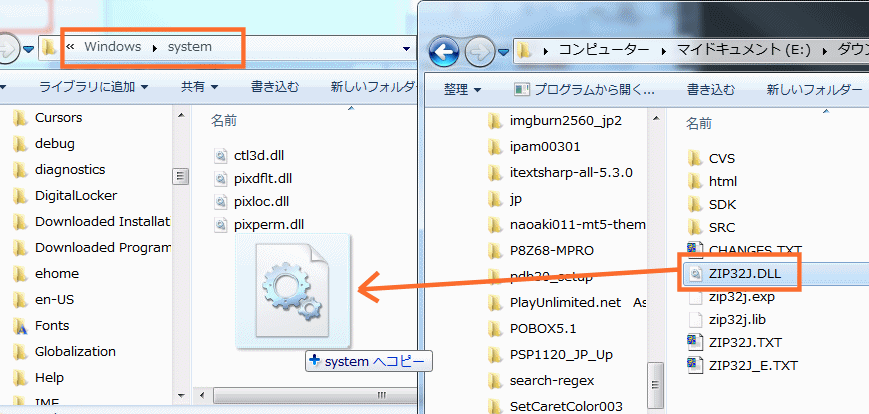The image size is (869, 414).
Task: Select the SDK folder icon
Action: pos(696,204)
